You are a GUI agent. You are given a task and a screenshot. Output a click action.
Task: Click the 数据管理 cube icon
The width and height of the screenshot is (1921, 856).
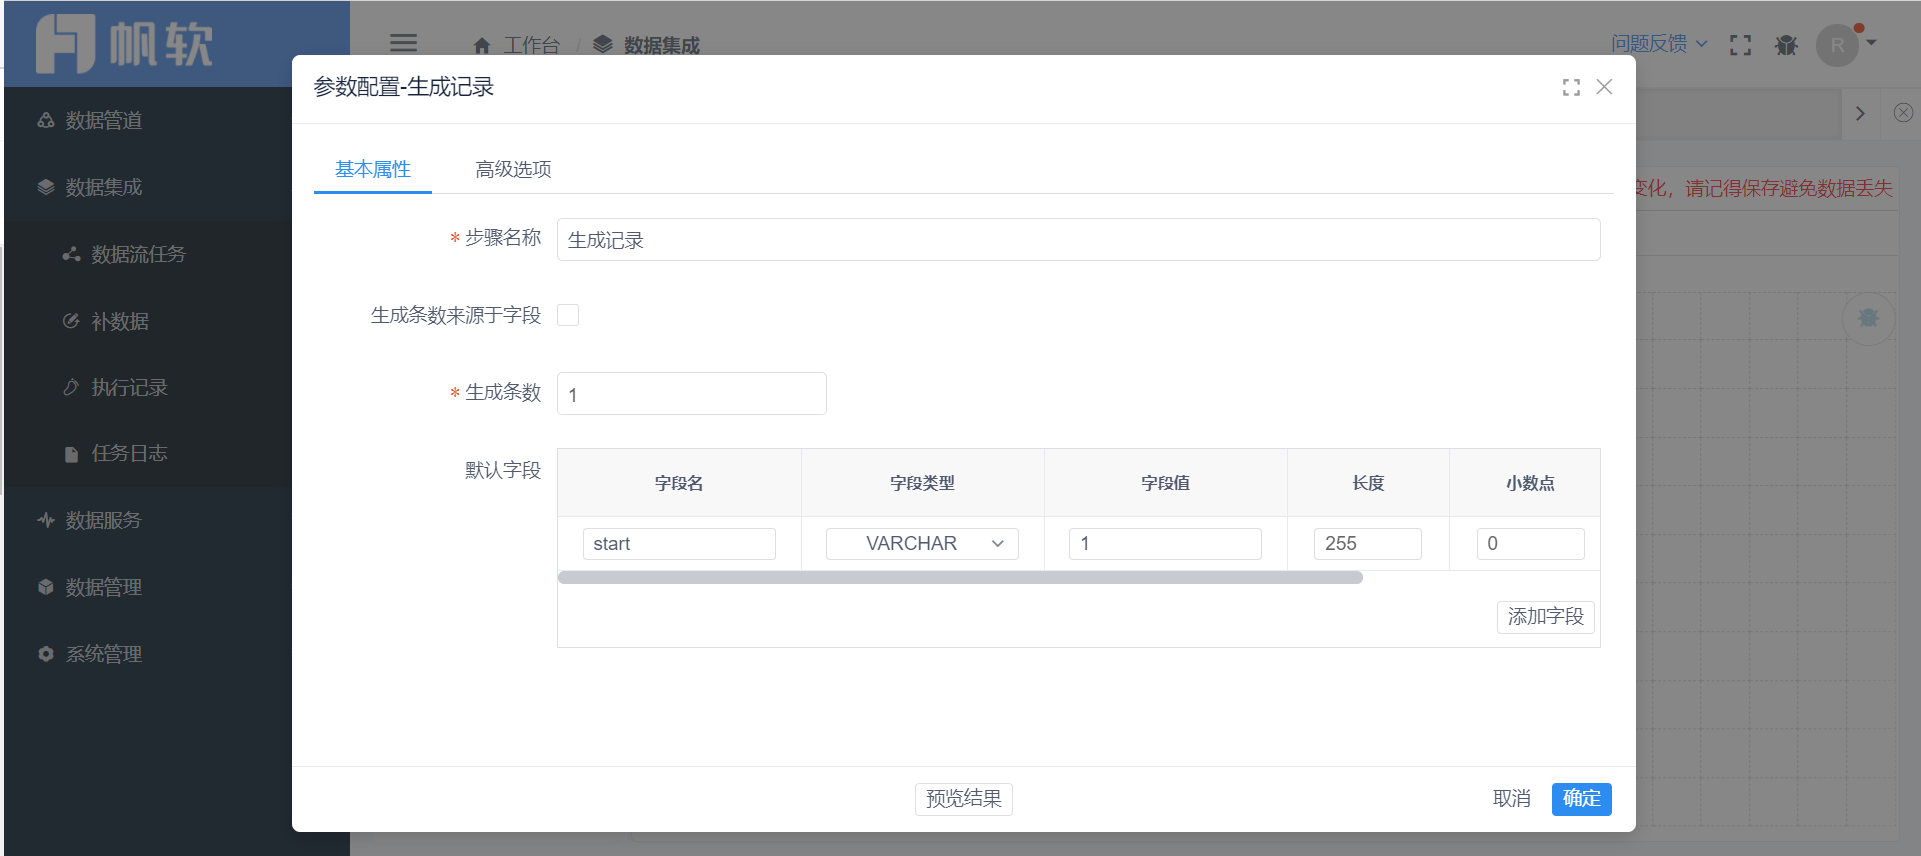point(45,587)
